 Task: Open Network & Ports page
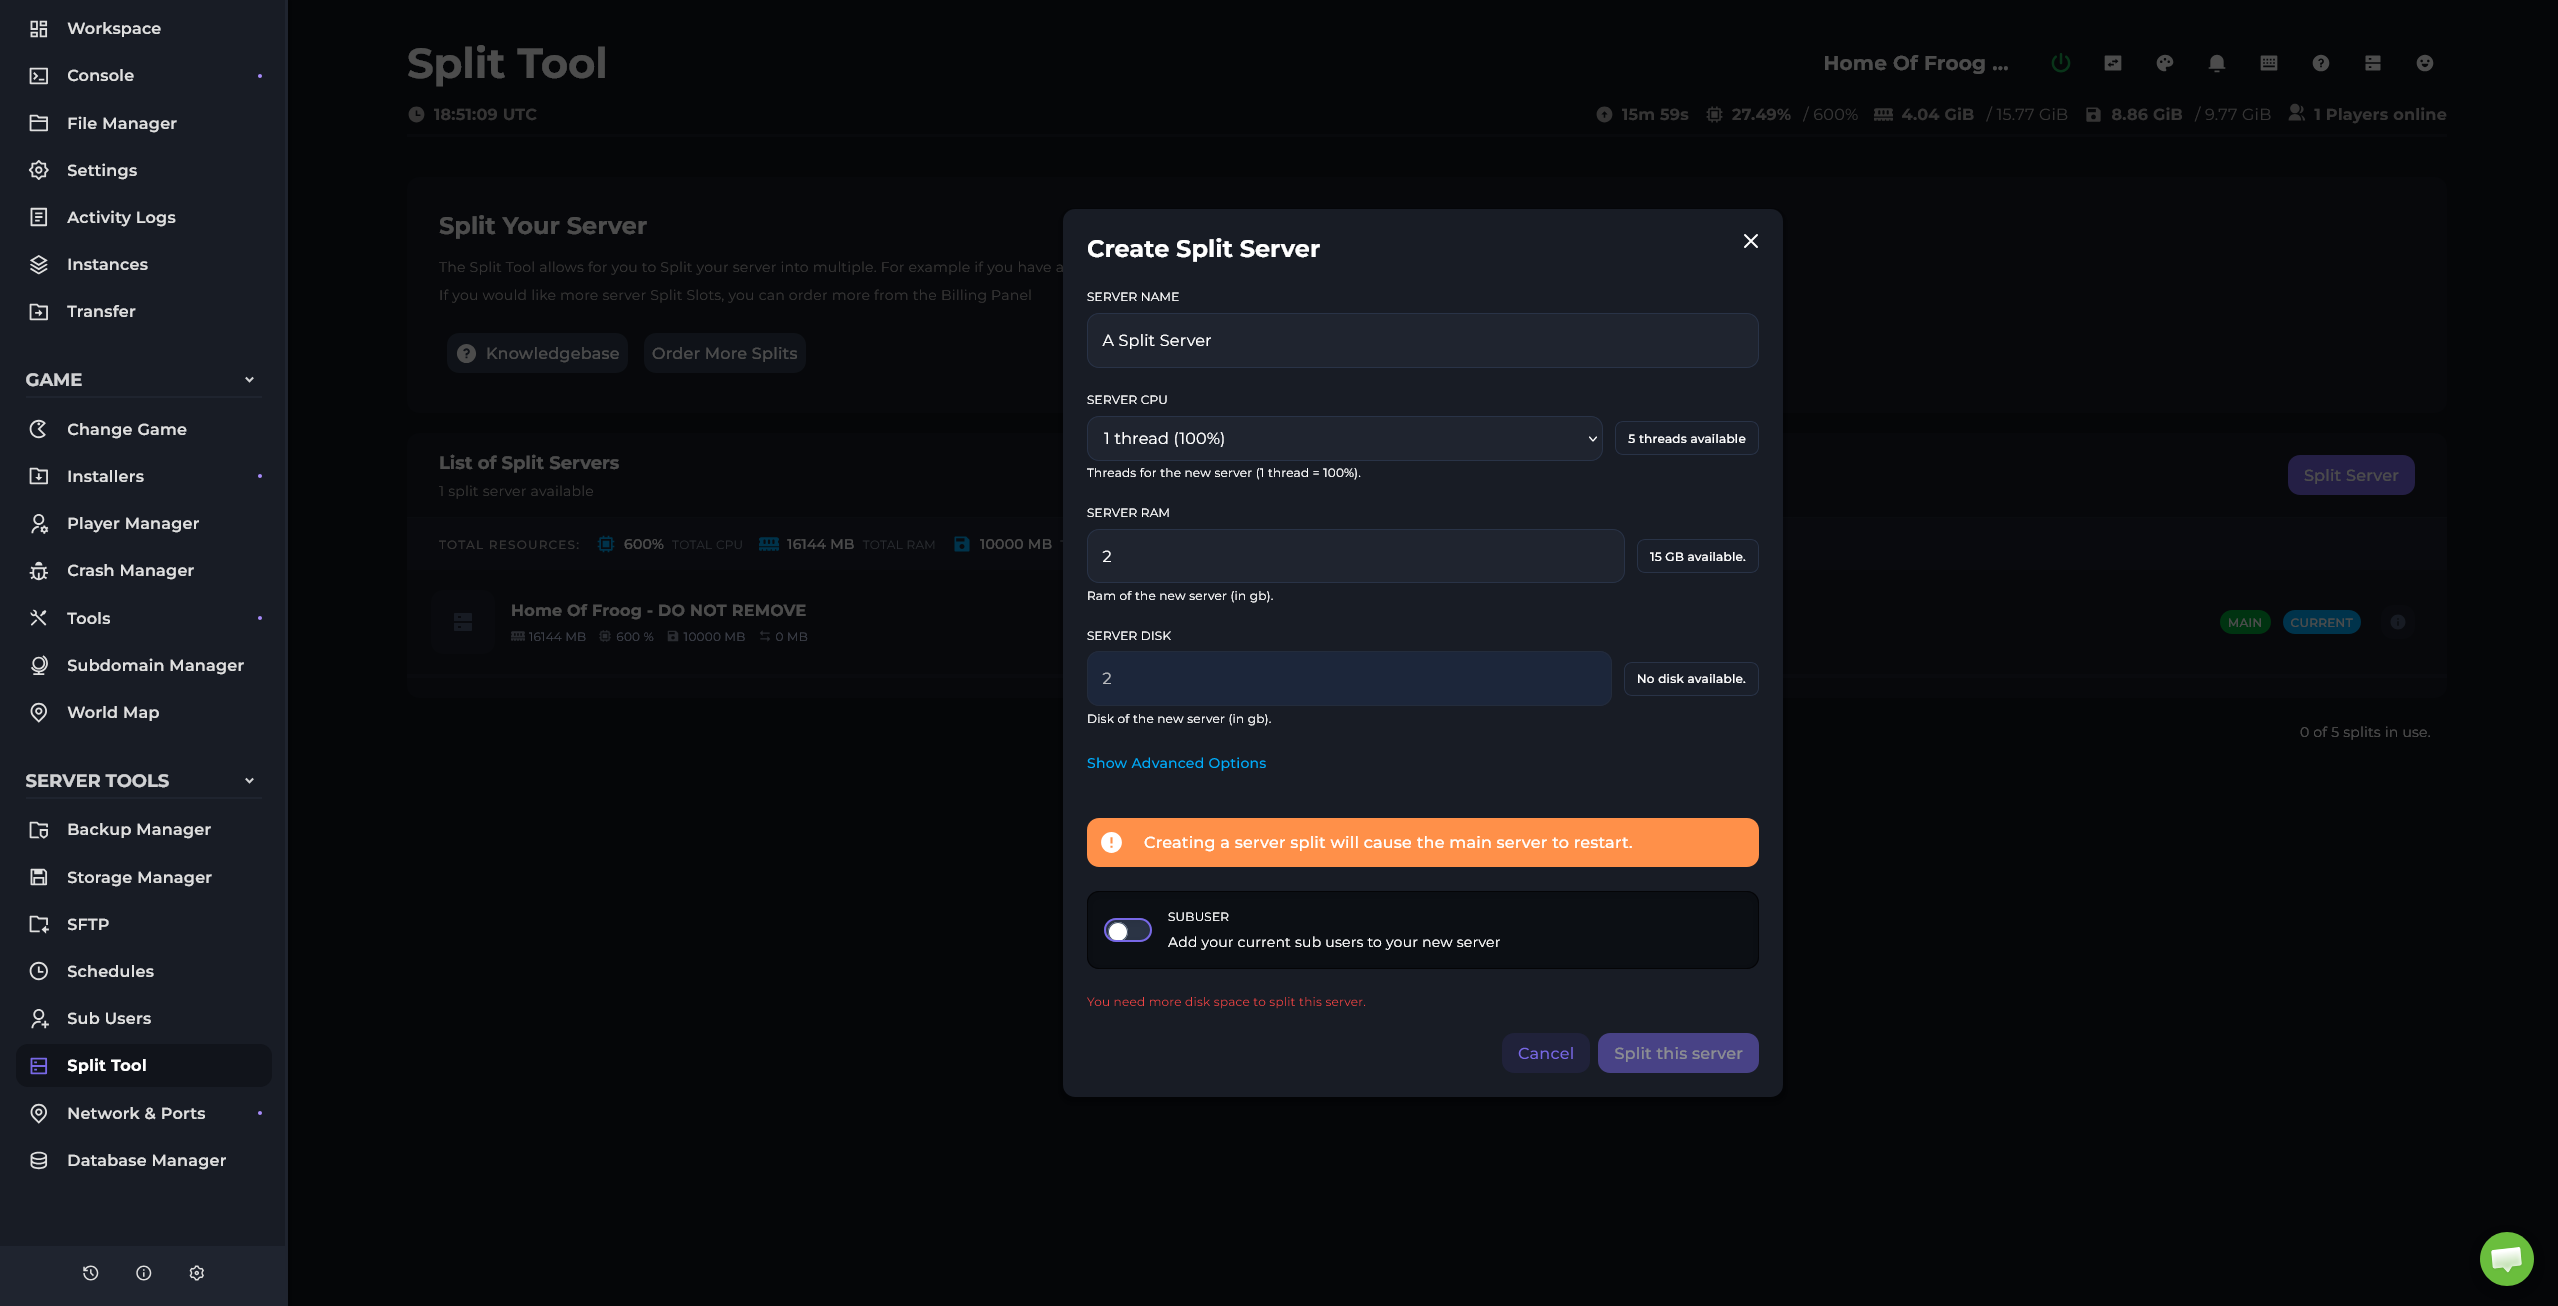[x=143, y=1113]
